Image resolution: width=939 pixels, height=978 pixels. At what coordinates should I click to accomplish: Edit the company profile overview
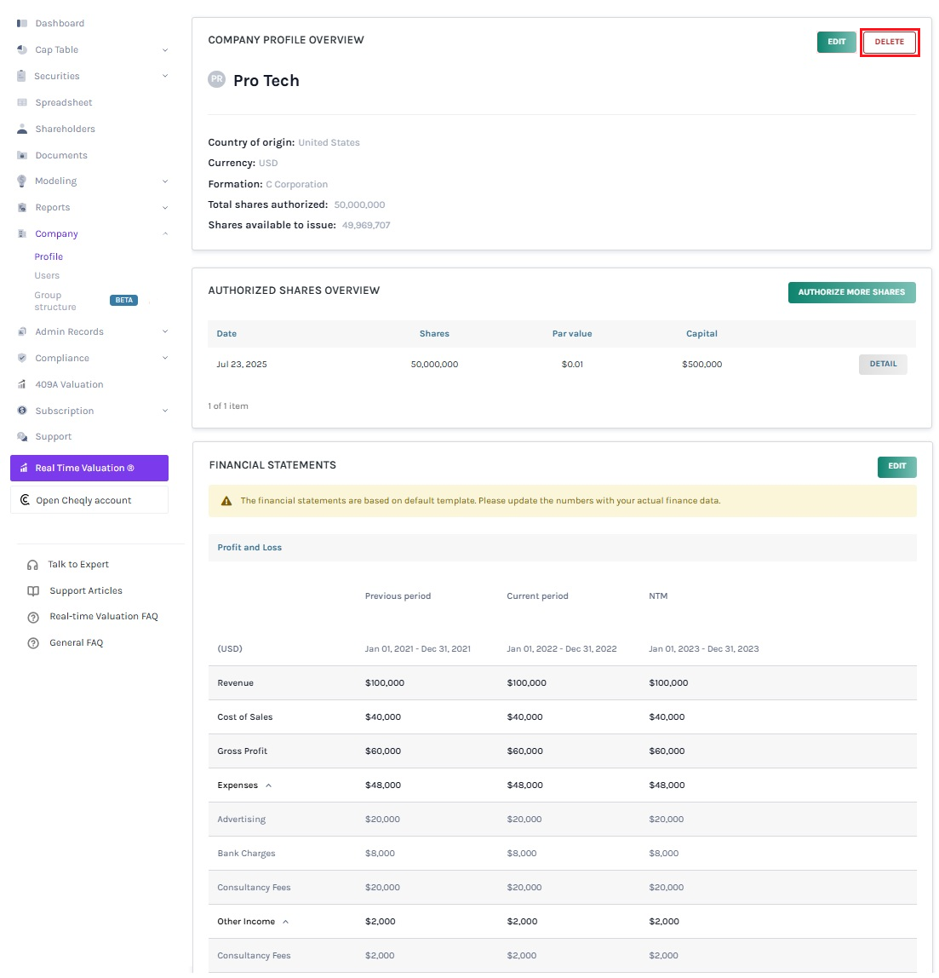point(836,42)
